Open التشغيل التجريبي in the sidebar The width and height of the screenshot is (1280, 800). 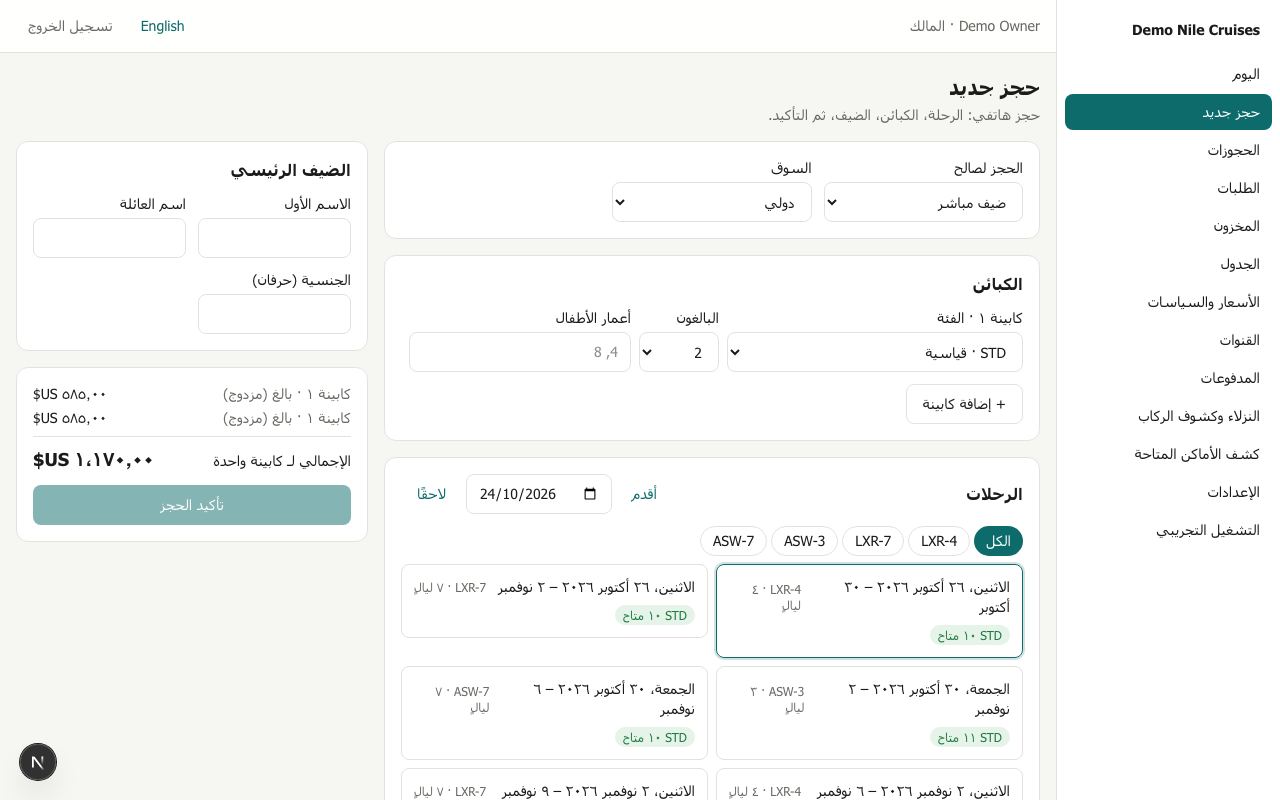(1168, 530)
